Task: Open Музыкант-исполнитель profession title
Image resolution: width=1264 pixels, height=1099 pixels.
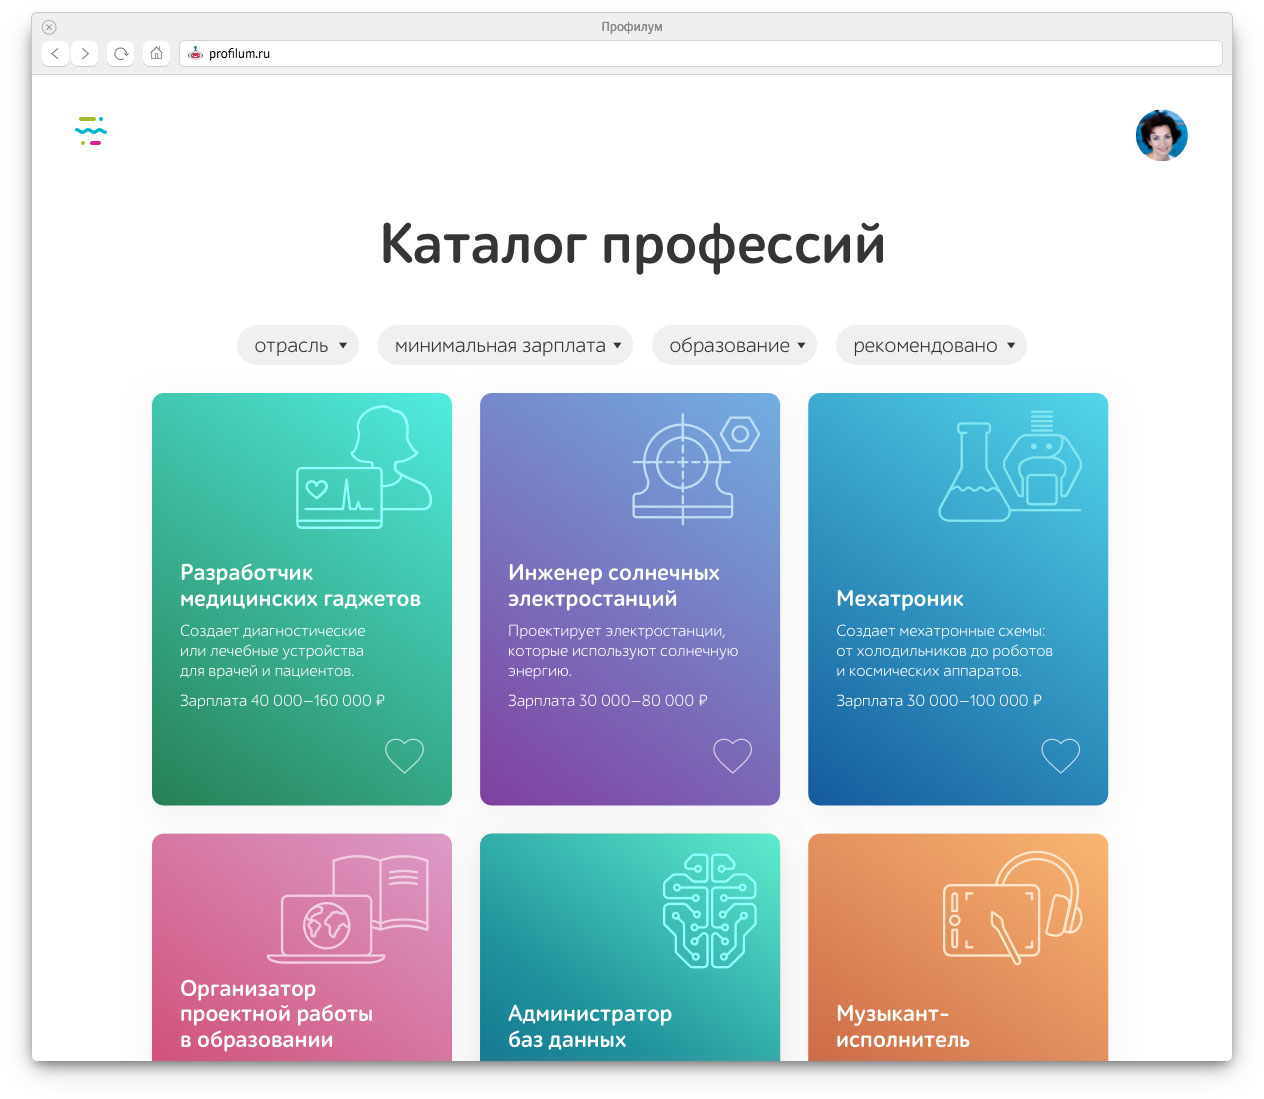Action: [902, 1027]
